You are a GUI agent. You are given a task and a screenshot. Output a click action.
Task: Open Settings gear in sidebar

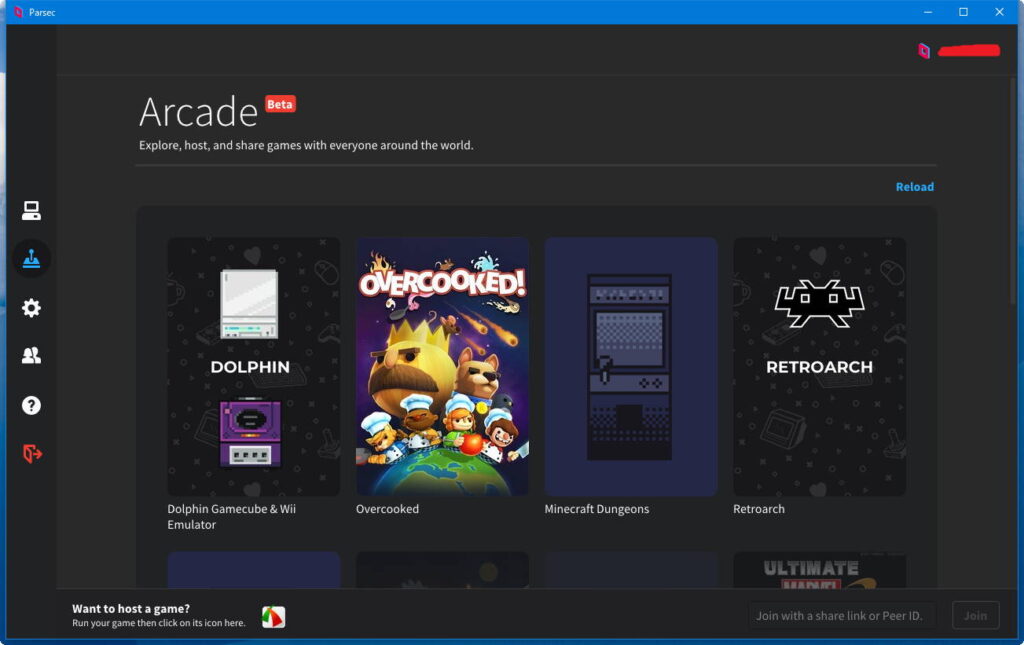coord(31,307)
